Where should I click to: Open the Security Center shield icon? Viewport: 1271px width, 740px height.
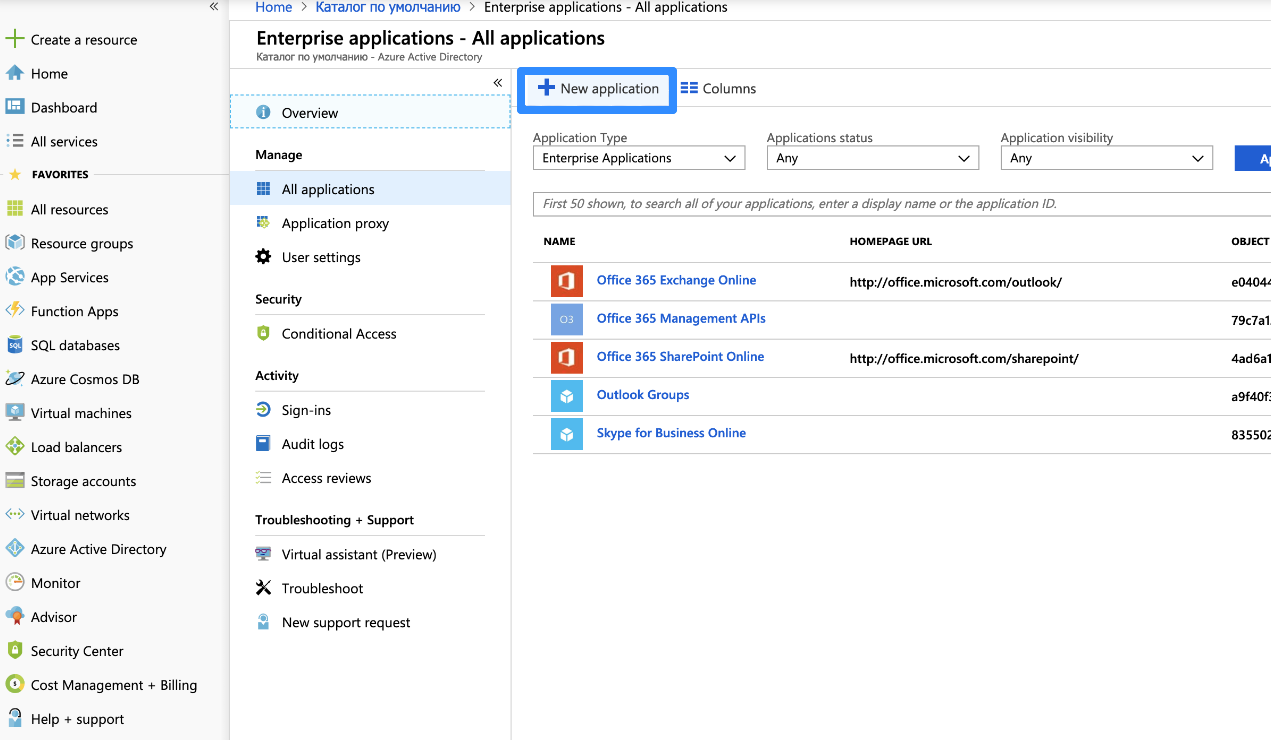pos(14,651)
